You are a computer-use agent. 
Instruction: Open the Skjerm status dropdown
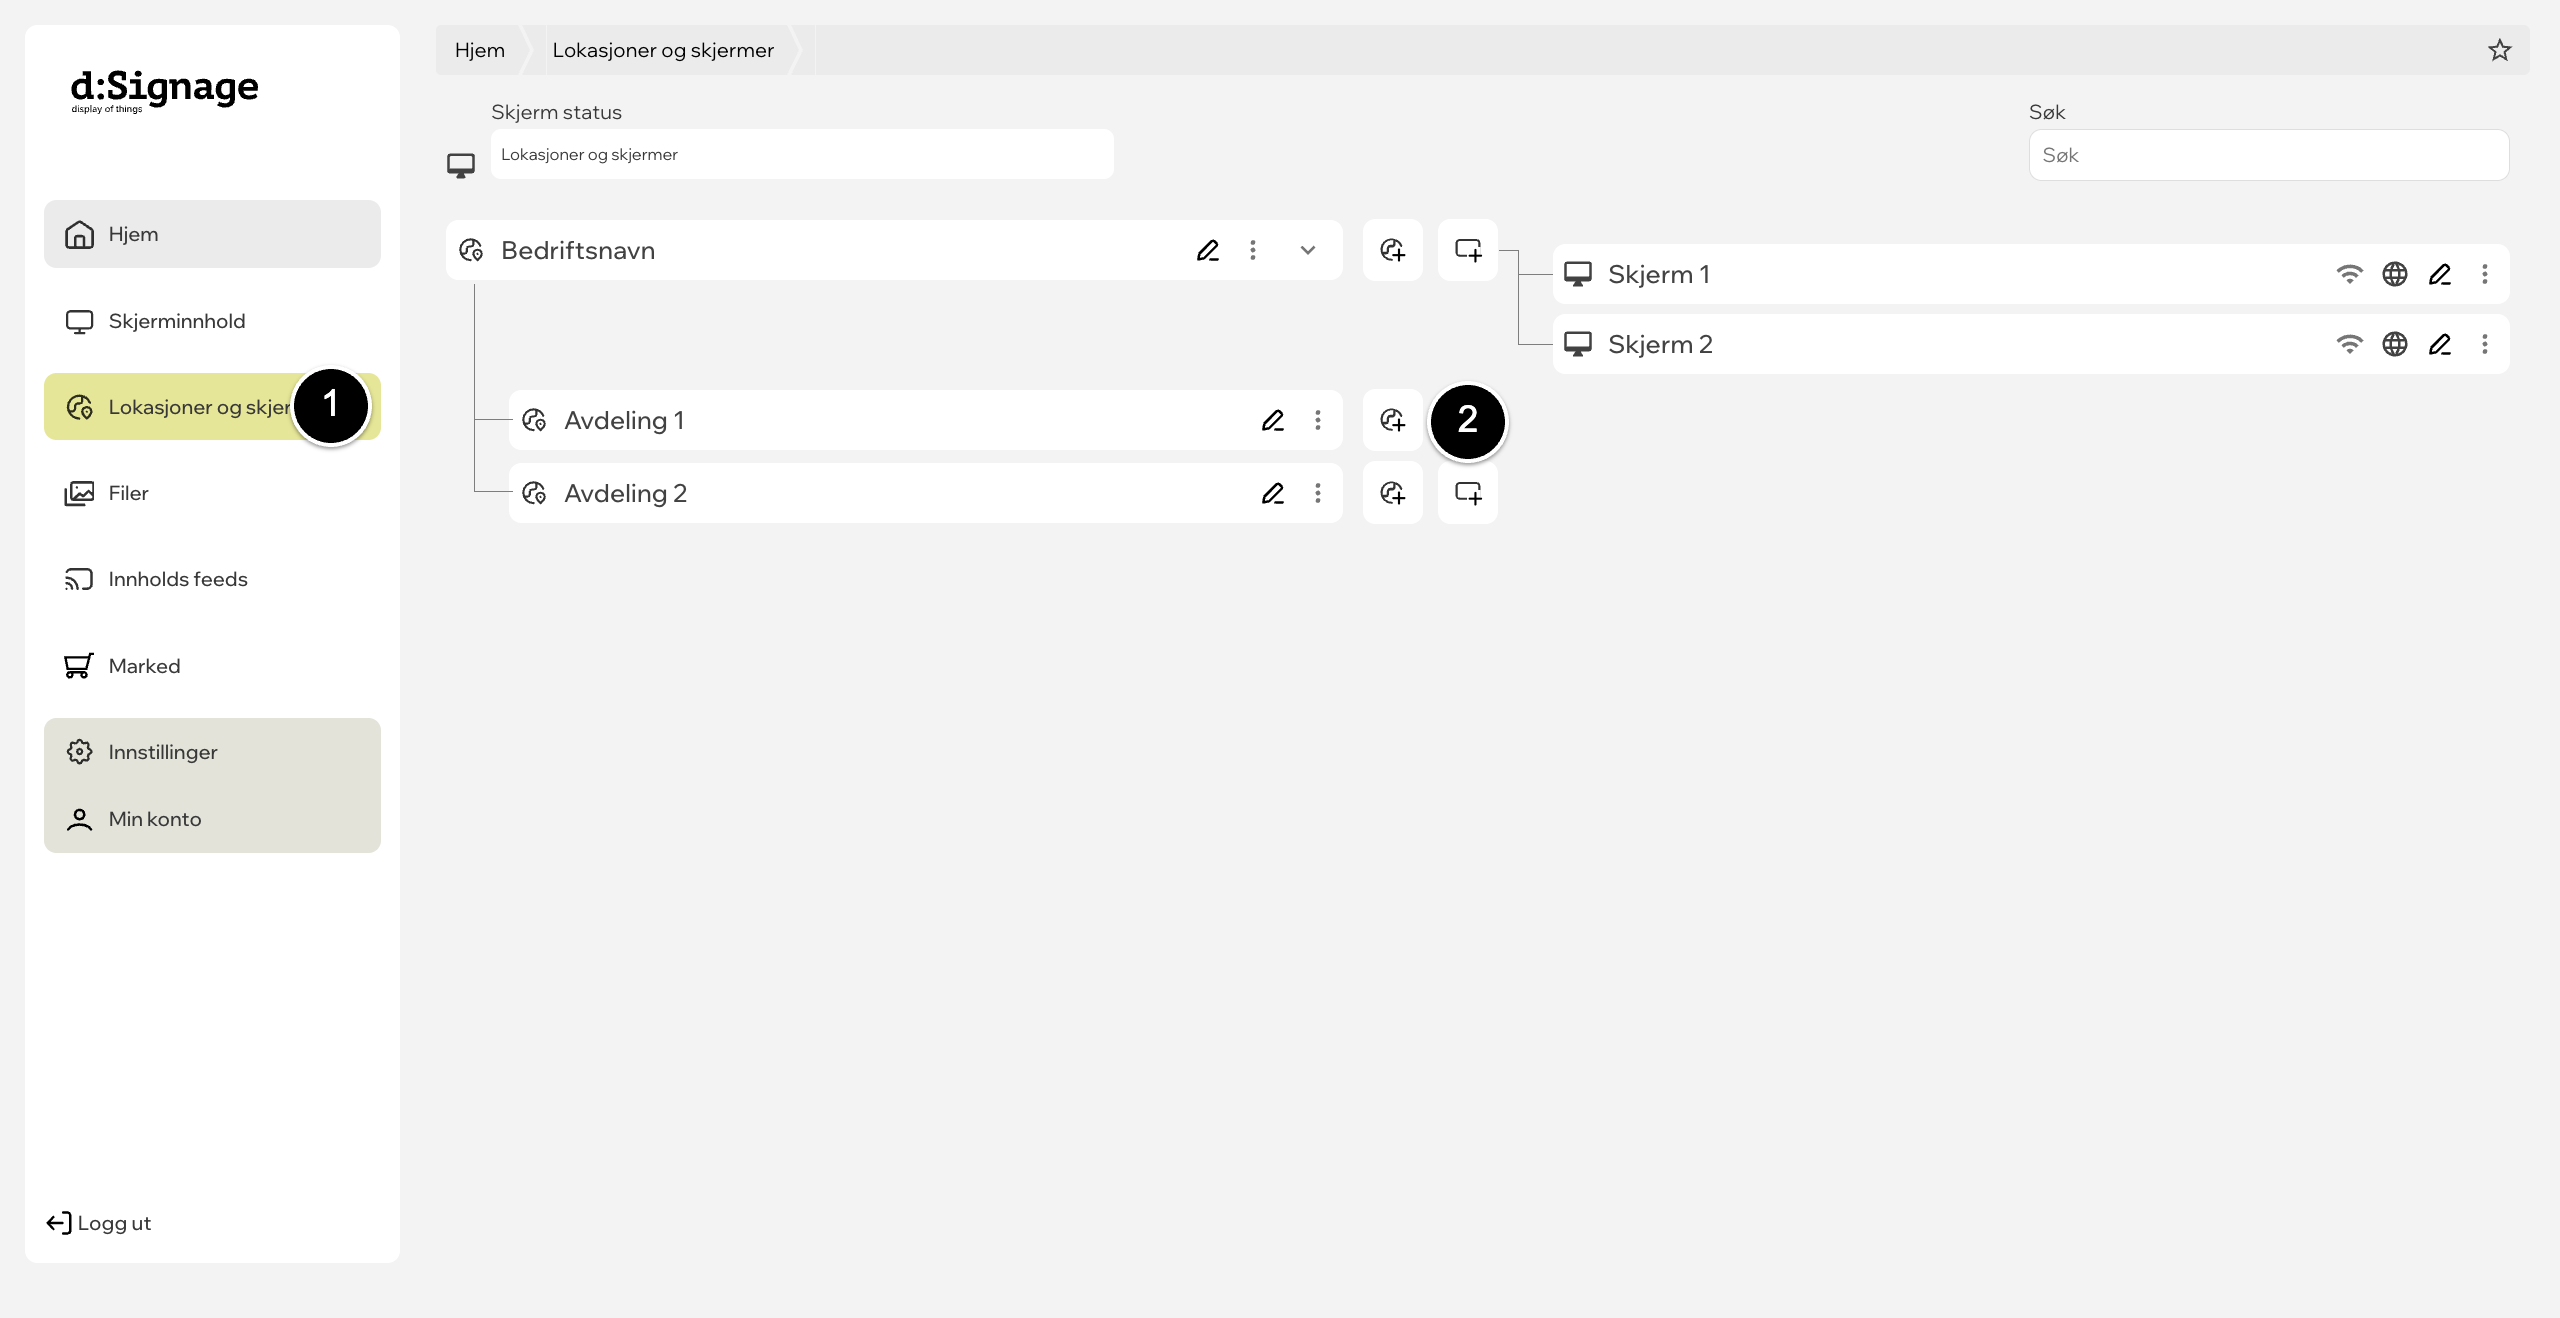tap(802, 154)
